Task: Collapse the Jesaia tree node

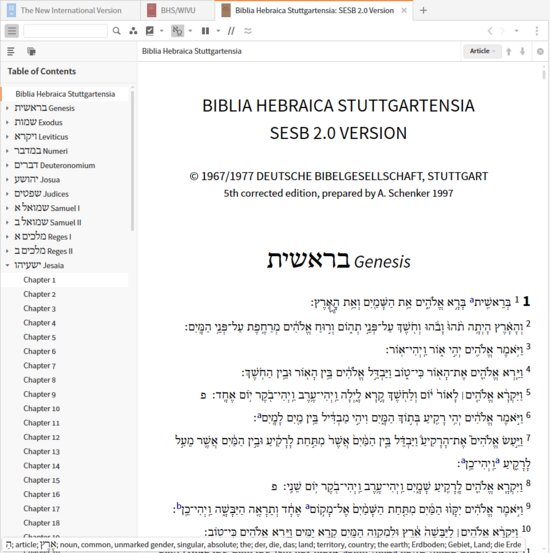Action: coord(7,265)
